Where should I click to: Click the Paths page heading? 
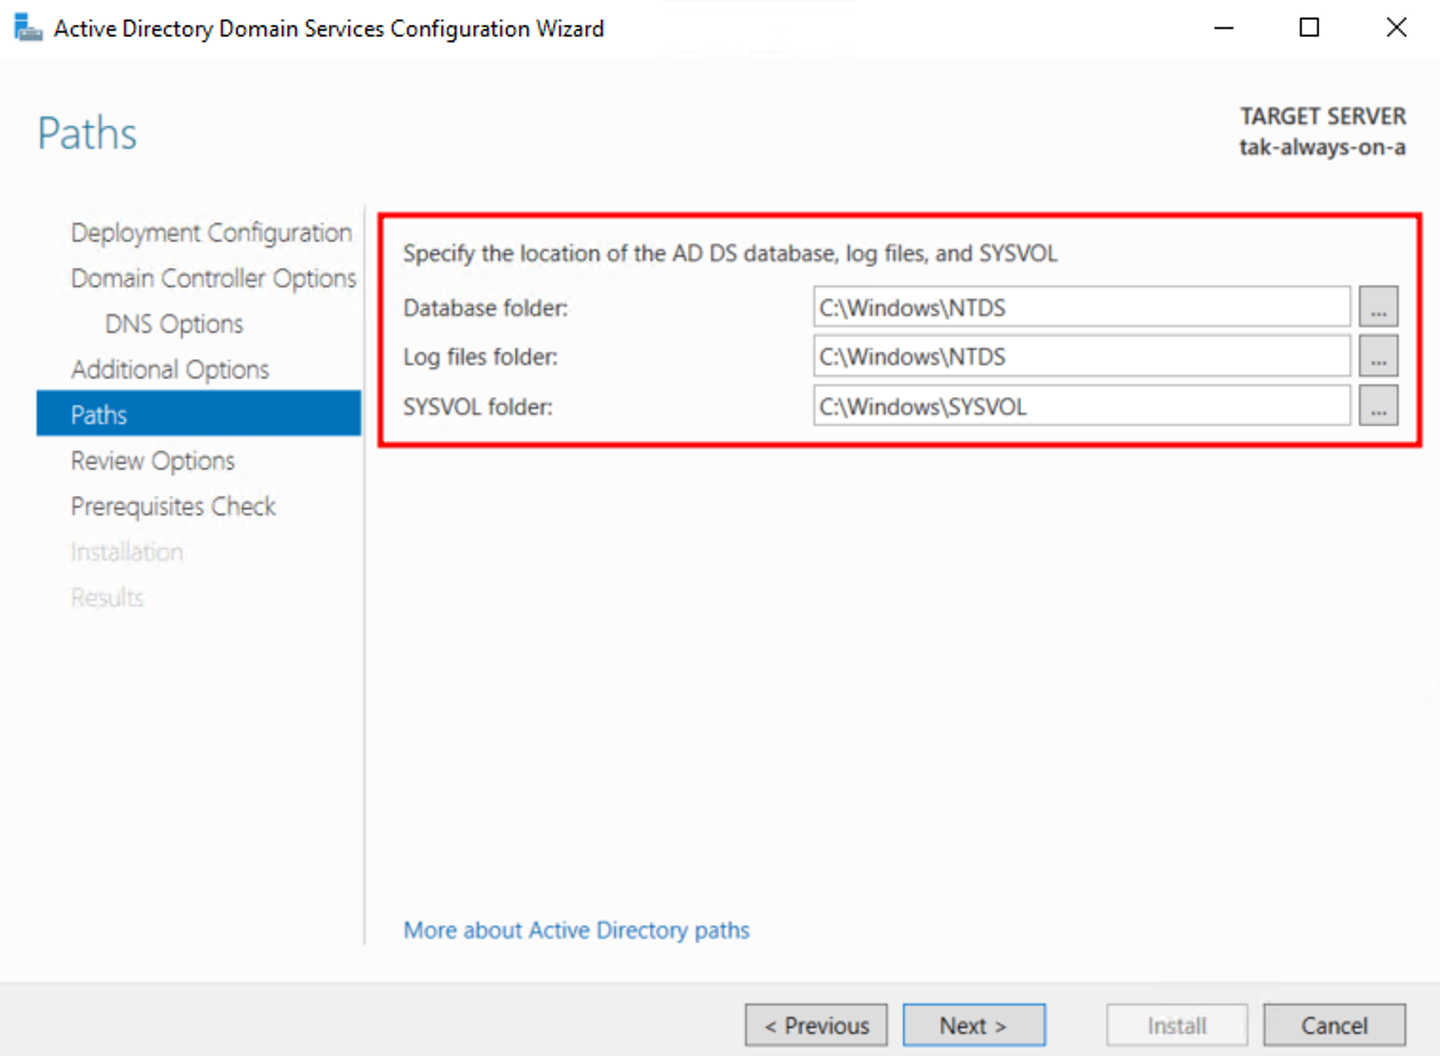87,133
